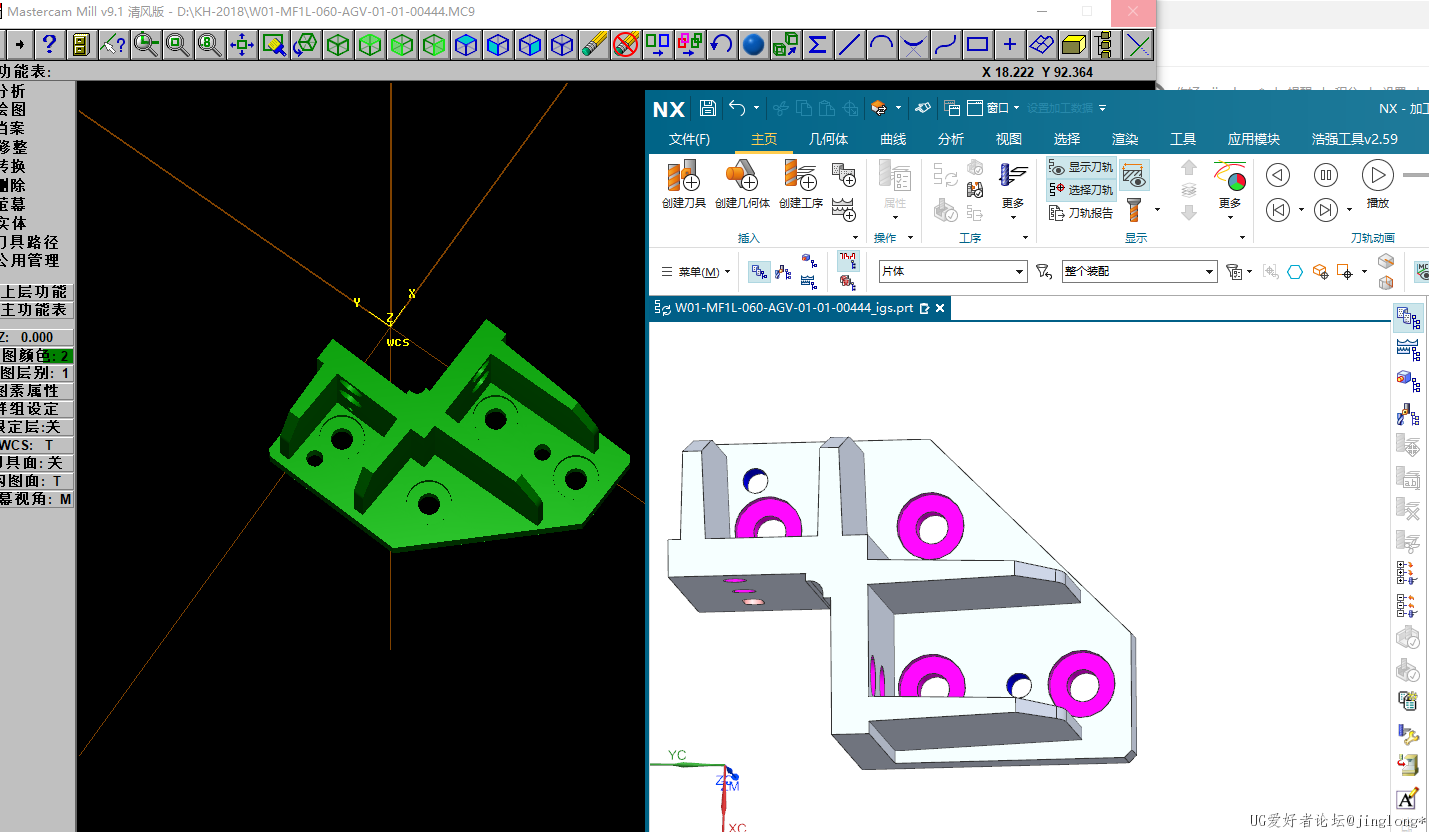Toggle NX Display Tool Path (显示刀轨)
This screenshot has width=1429, height=832.
pyautogui.click(x=1081, y=167)
